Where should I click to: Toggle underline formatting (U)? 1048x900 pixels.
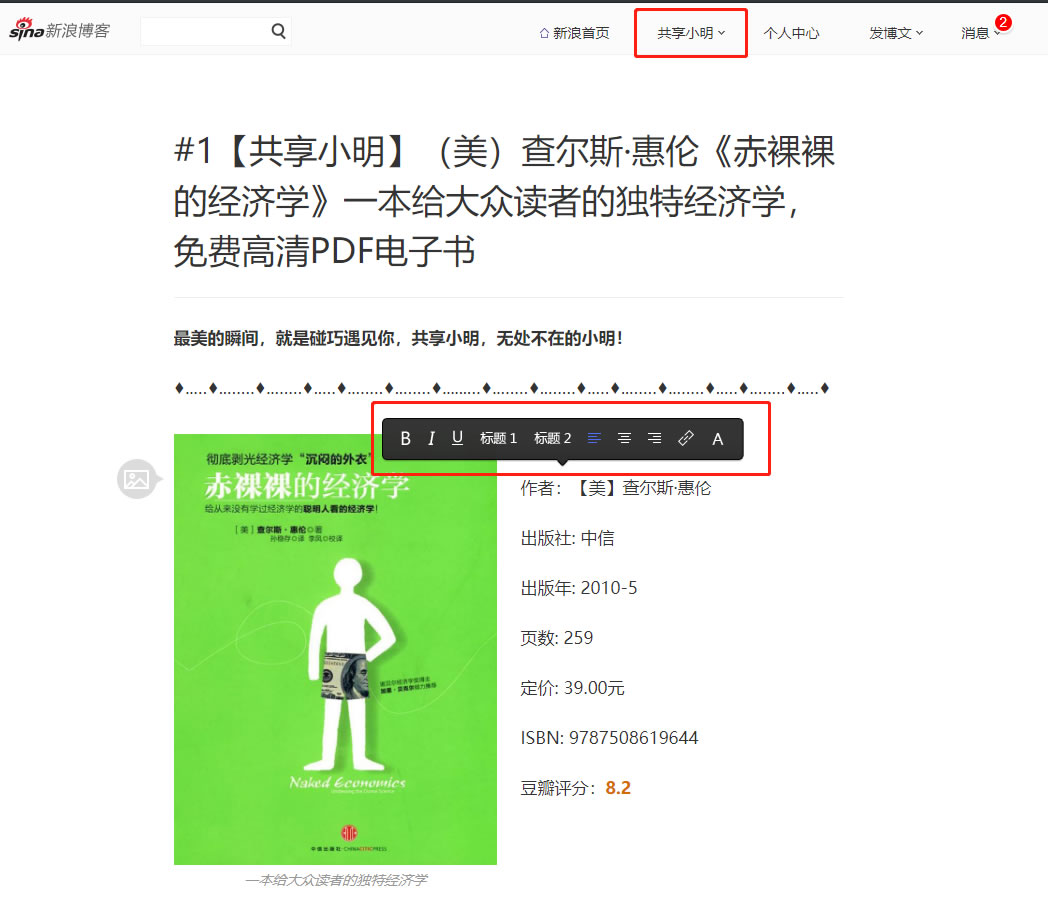tap(457, 439)
